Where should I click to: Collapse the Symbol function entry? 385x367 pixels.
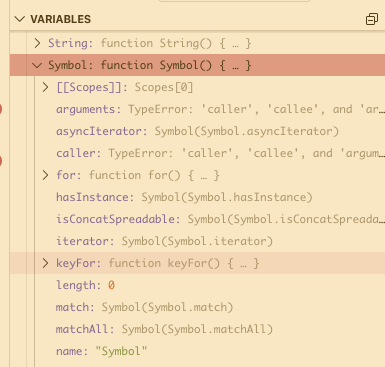[37, 65]
